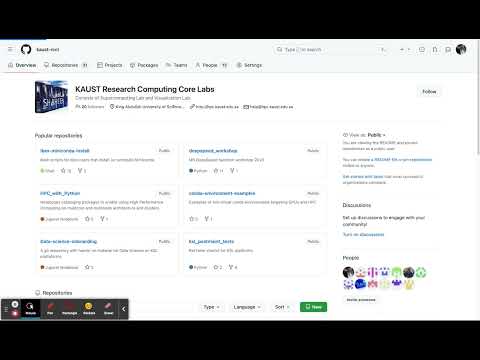Open the create new plus menu
Screen dimensions: 480x360
[x=405, y=50]
